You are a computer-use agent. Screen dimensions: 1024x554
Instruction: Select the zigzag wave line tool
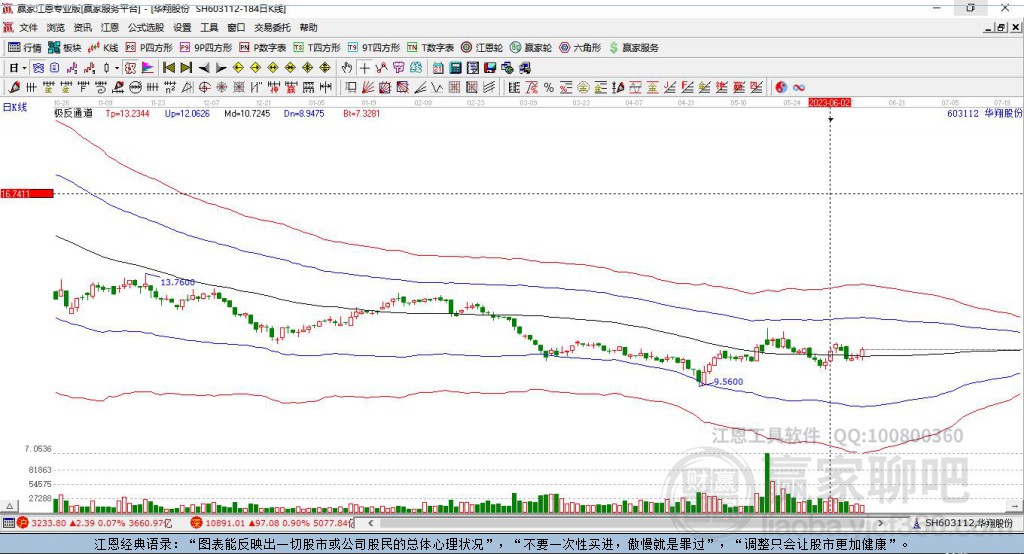[x=437, y=87]
